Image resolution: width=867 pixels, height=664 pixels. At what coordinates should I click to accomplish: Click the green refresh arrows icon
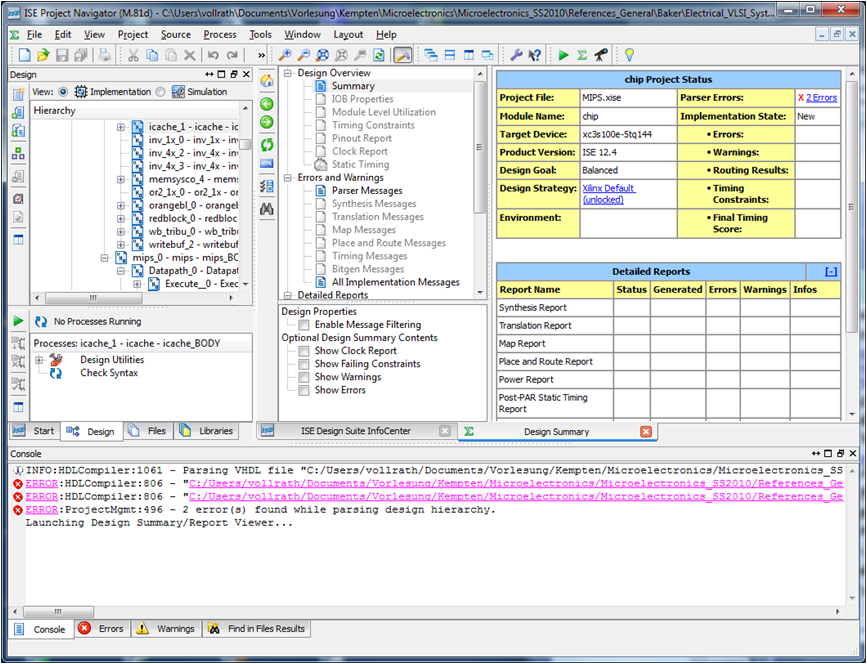click(x=267, y=145)
